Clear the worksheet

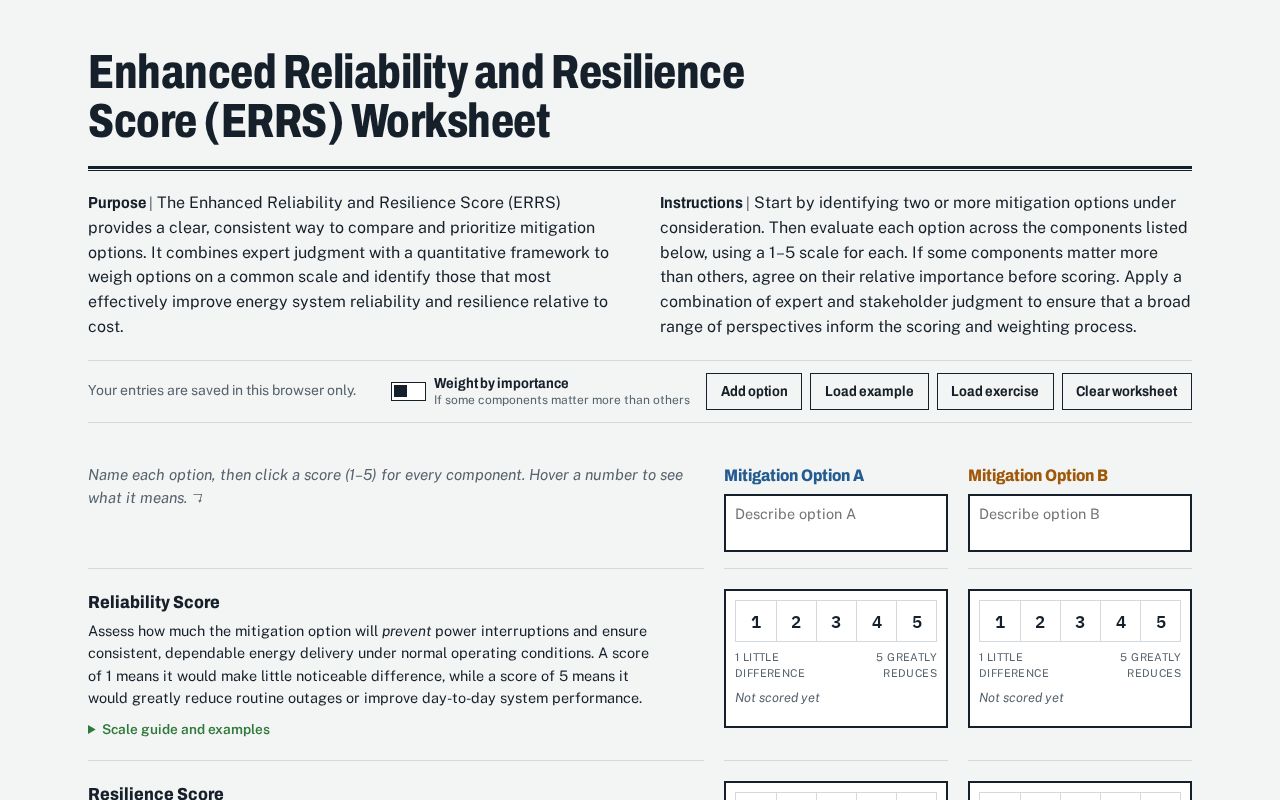1127,391
